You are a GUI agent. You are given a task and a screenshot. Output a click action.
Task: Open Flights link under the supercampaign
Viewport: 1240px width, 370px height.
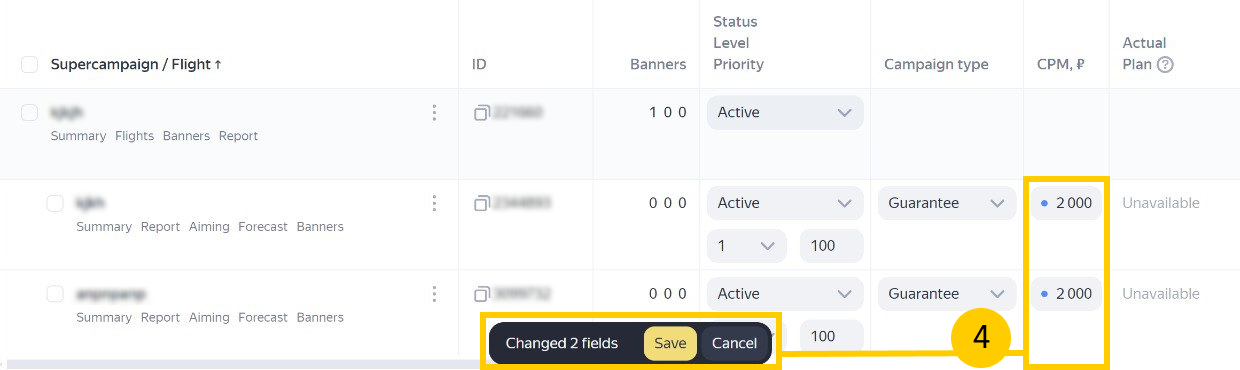click(x=134, y=136)
